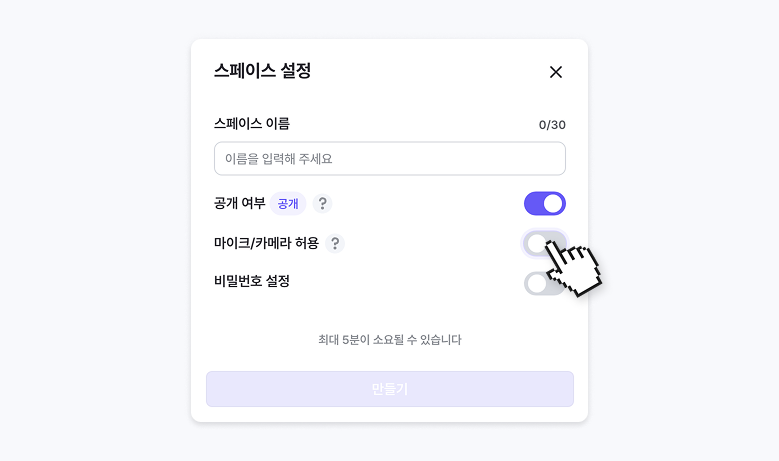The width and height of the screenshot is (779, 461).
Task: Click the white knob of the 공개 여부 switch
Action: (x=553, y=204)
